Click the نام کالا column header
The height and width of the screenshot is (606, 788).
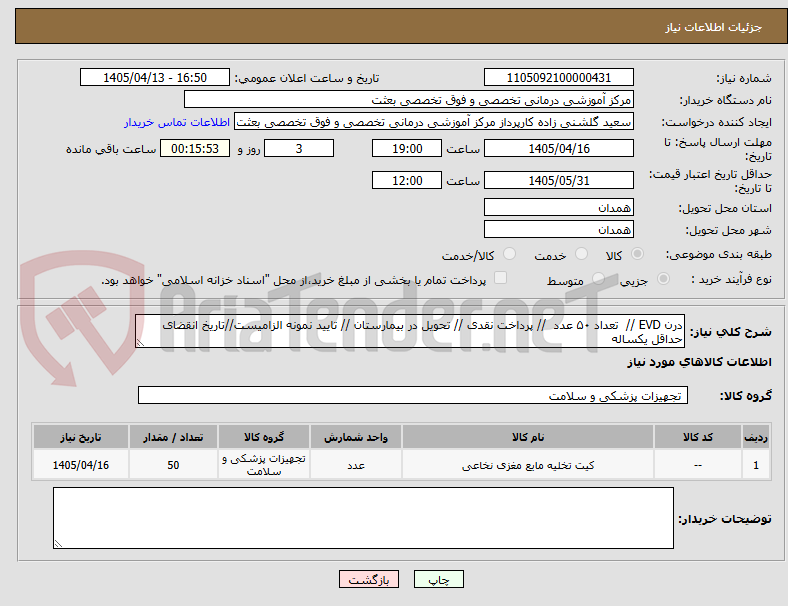[x=528, y=437]
